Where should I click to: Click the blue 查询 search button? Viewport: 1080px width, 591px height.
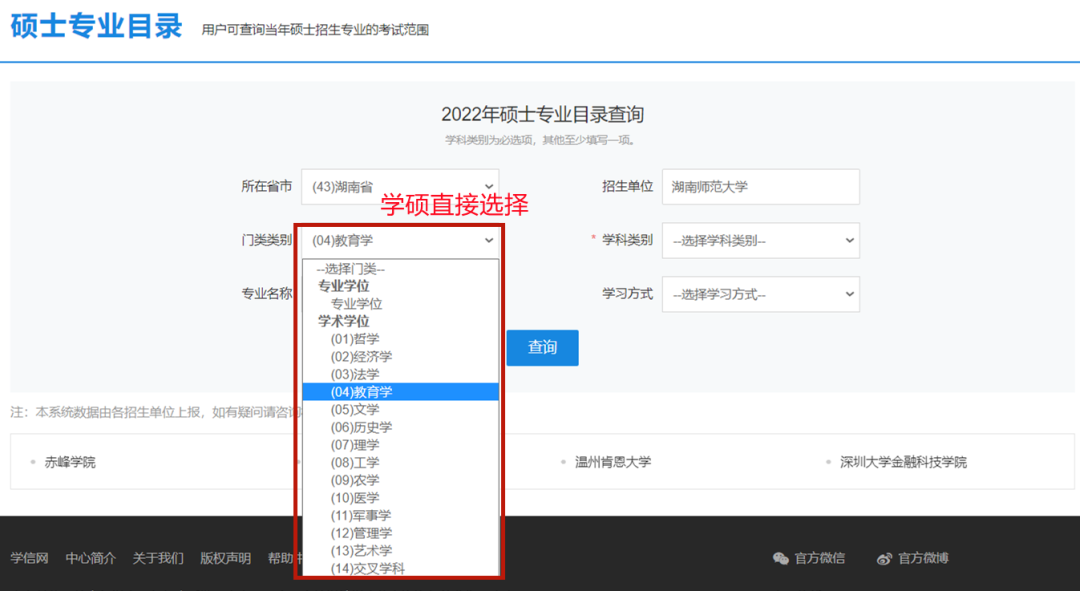[542, 347]
